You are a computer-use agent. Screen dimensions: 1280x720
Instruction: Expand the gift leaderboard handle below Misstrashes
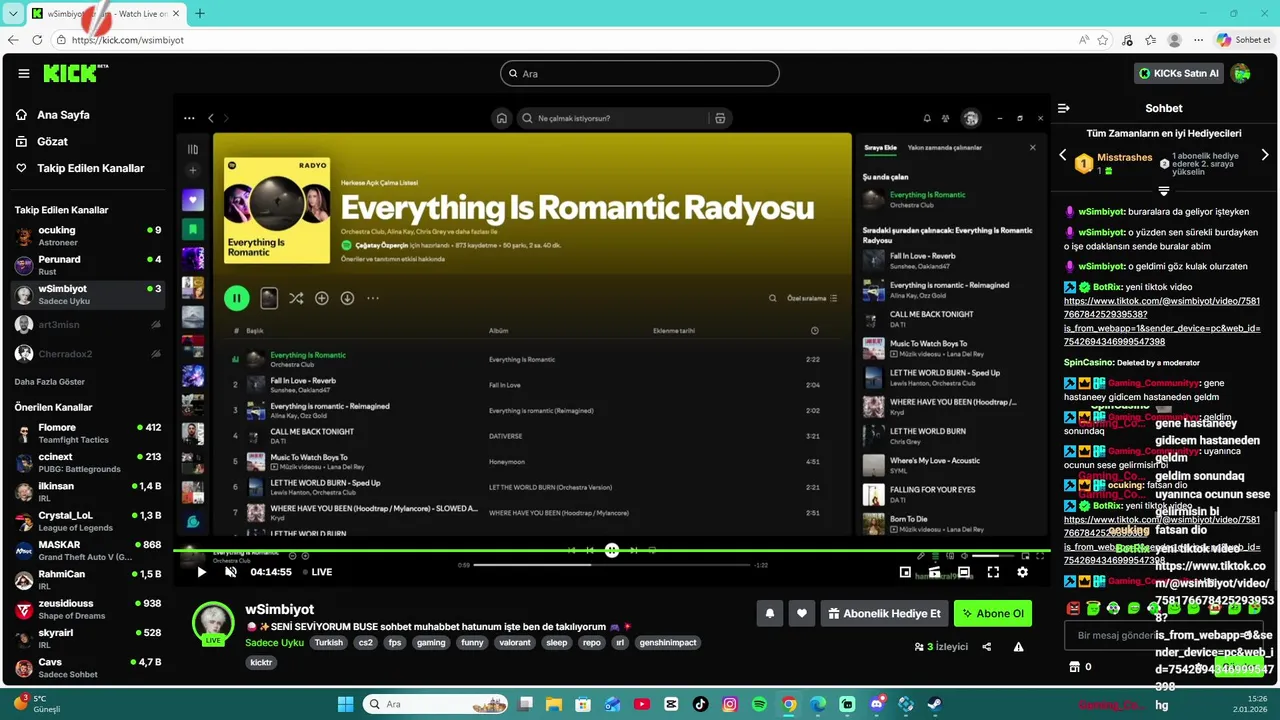pyautogui.click(x=1164, y=190)
